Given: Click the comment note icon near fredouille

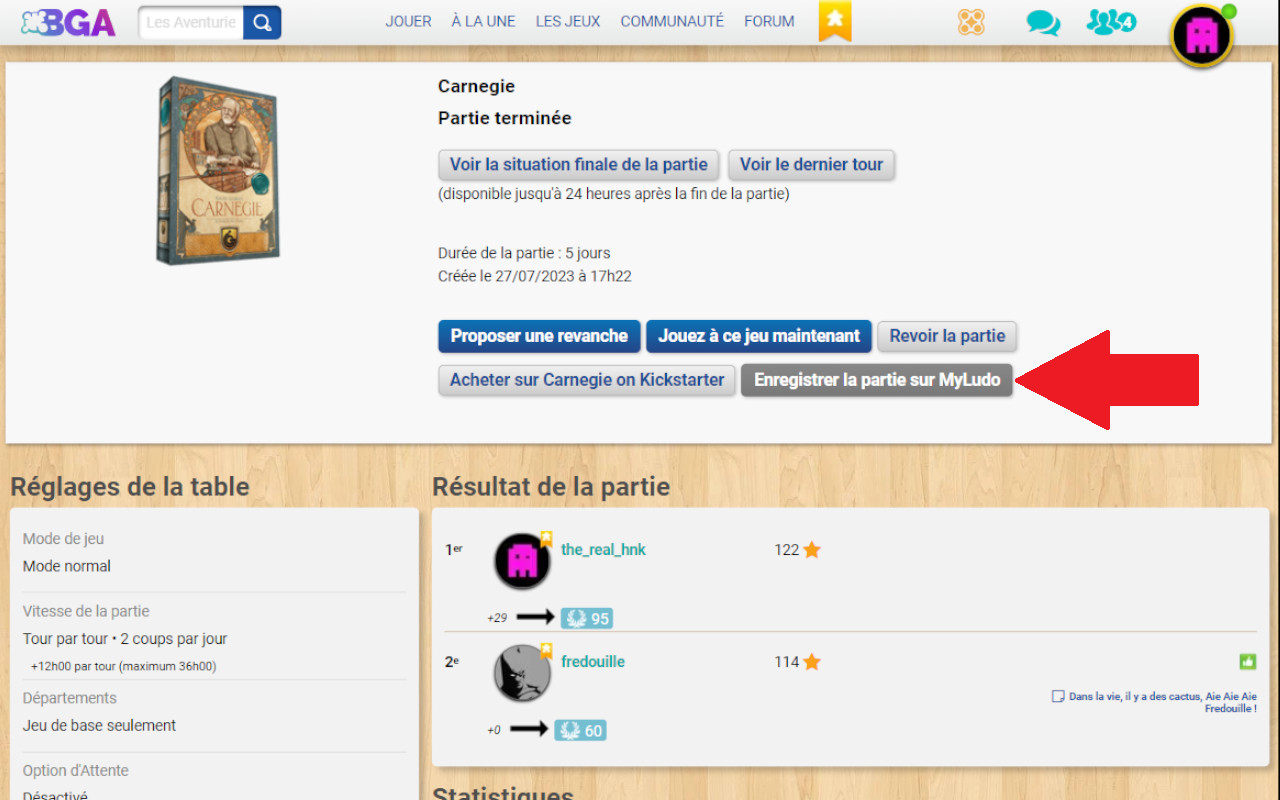Looking at the screenshot, I should [1058, 696].
